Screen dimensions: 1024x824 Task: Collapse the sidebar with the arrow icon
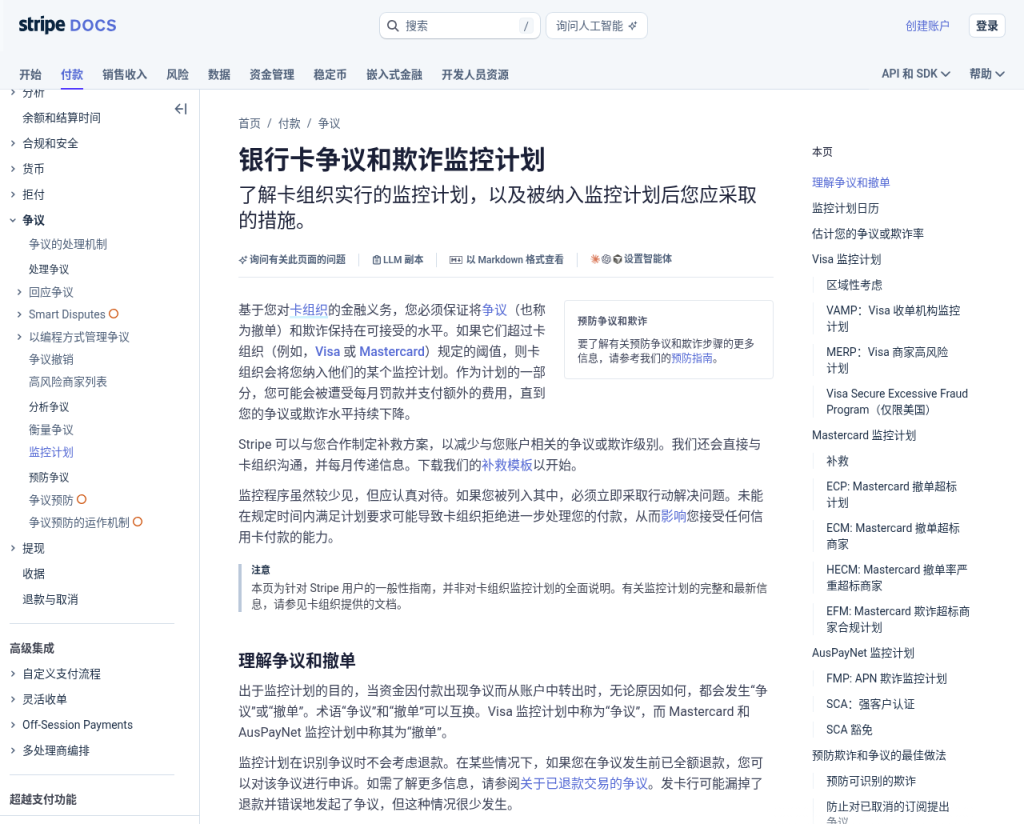click(181, 109)
